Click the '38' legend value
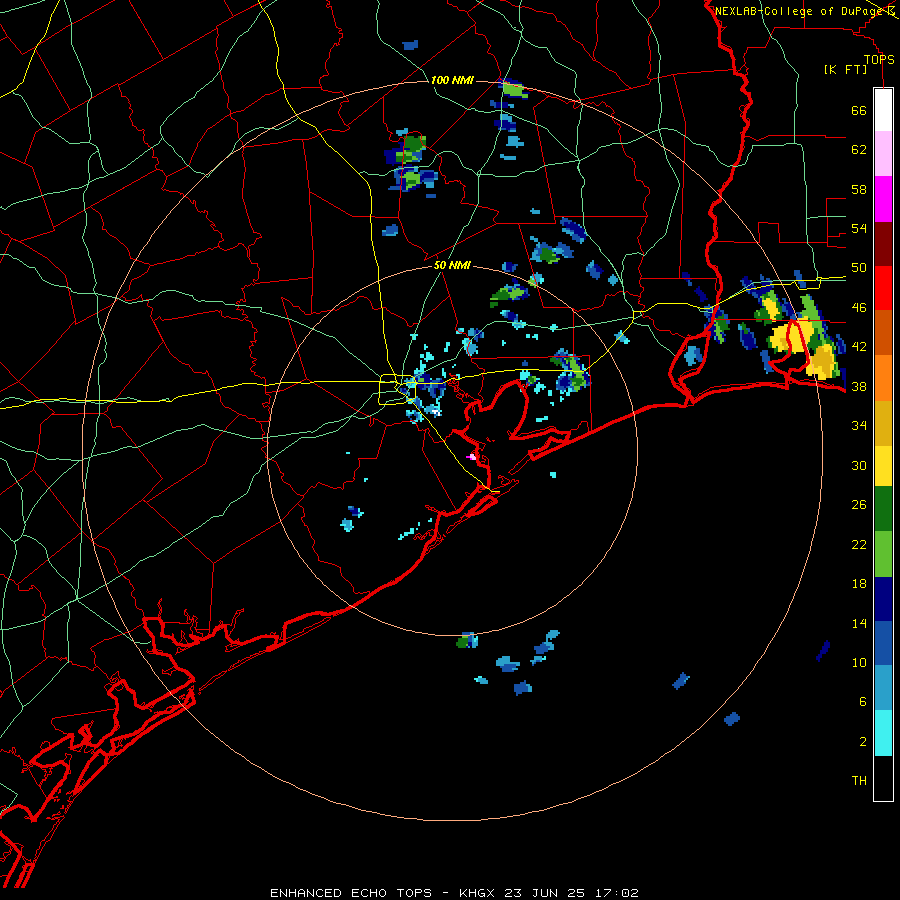 859,386
